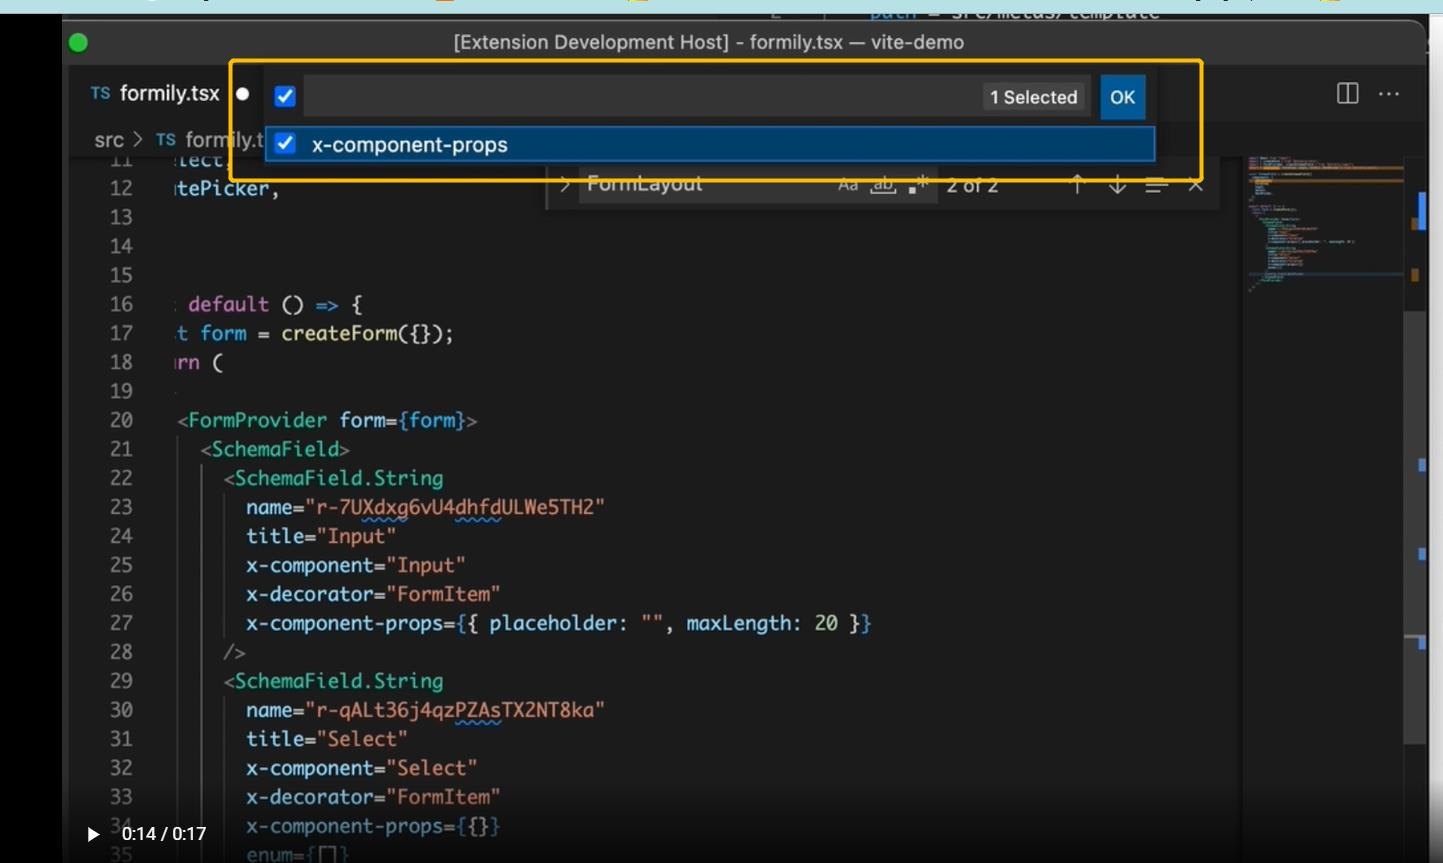Screen dimensions: 1443x863
Task: Click the name value r-7UXdxg6vU4dhfdULWe5TH2
Action: [x=460, y=507]
